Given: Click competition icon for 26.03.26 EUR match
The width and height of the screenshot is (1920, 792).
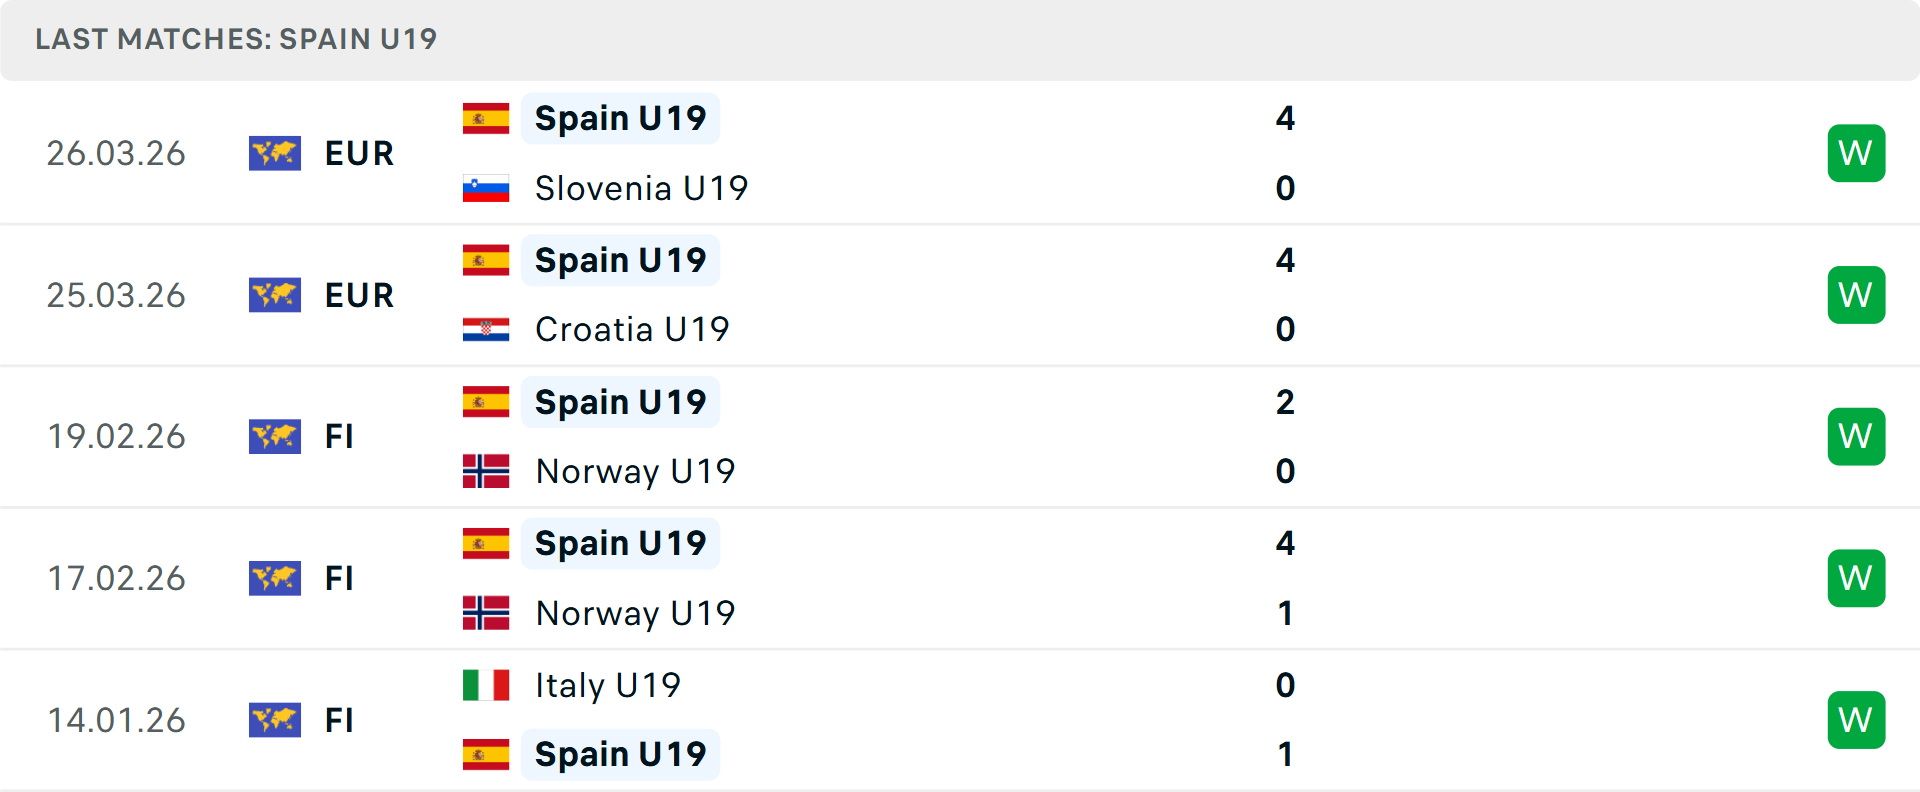Looking at the screenshot, I should 275,153.
